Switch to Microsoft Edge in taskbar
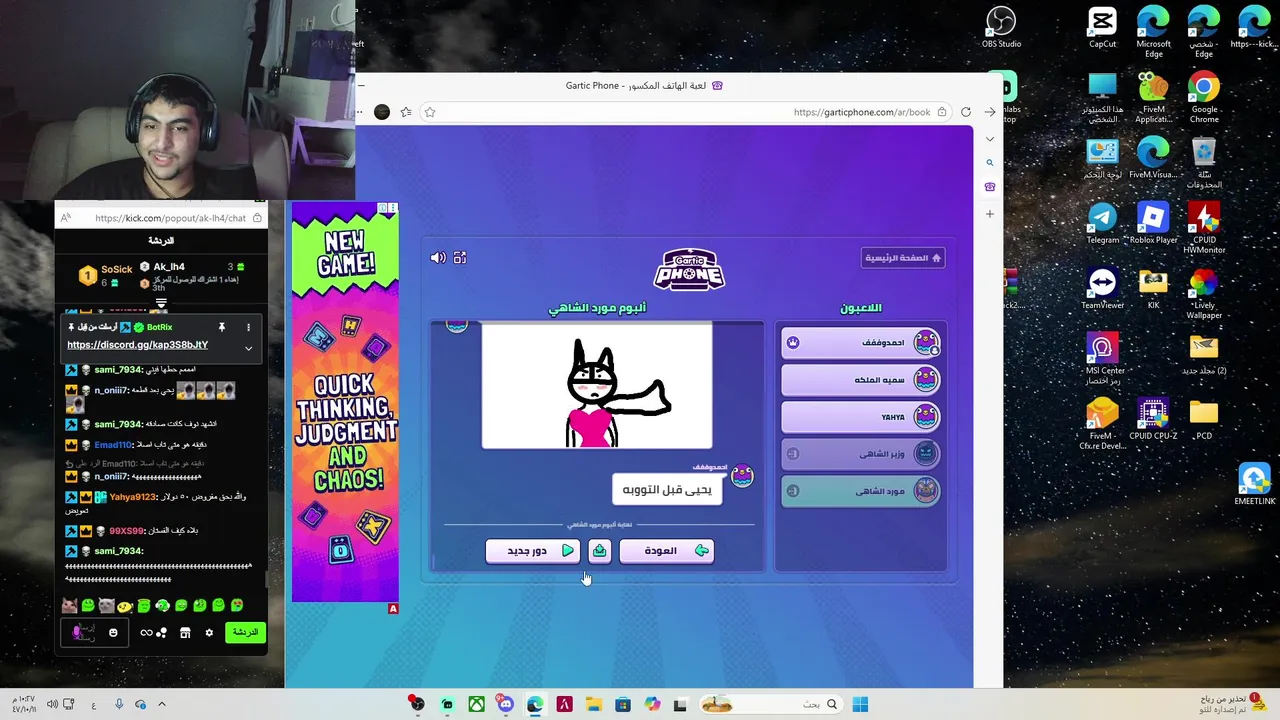Screen dimensions: 1280x720 (535, 705)
